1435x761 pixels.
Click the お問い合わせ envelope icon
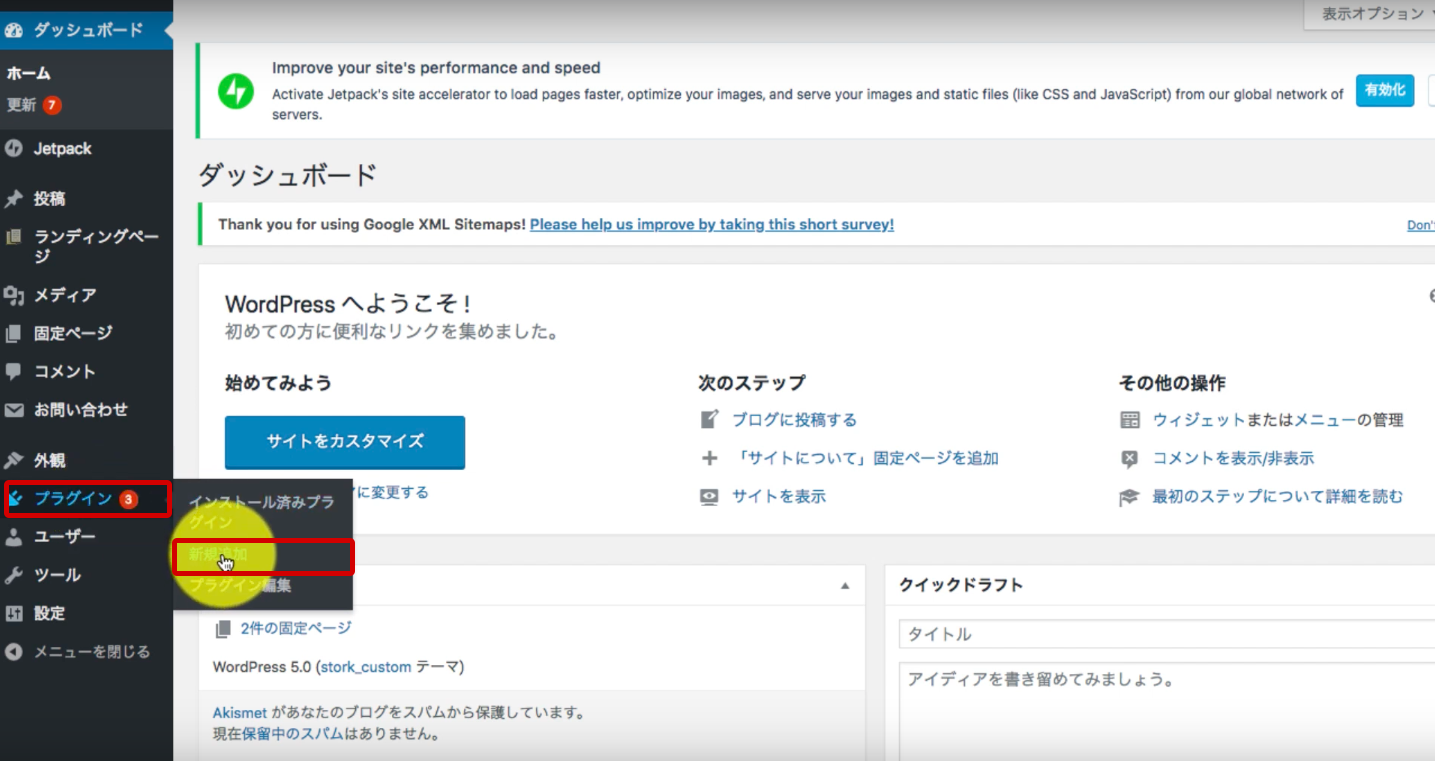coord(14,410)
